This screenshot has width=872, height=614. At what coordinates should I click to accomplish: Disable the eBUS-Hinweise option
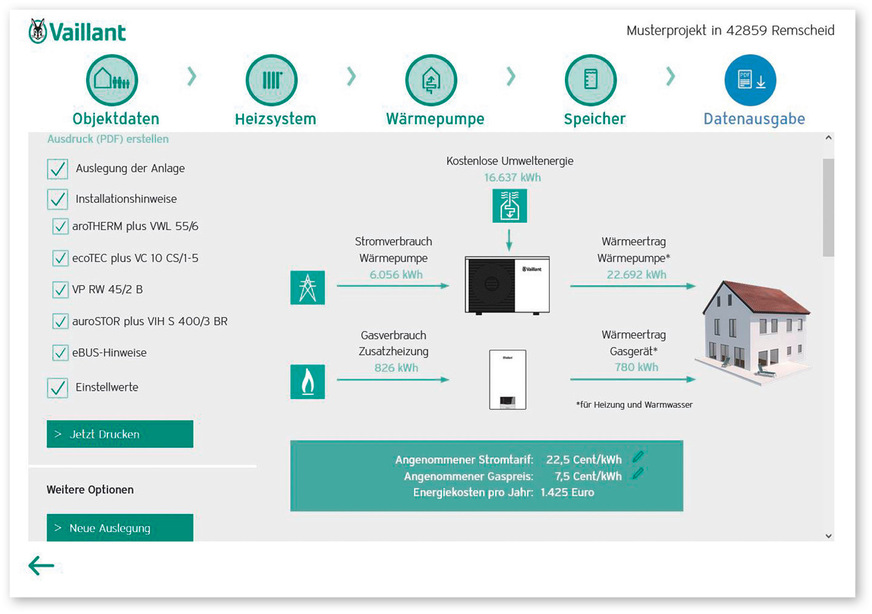point(60,352)
